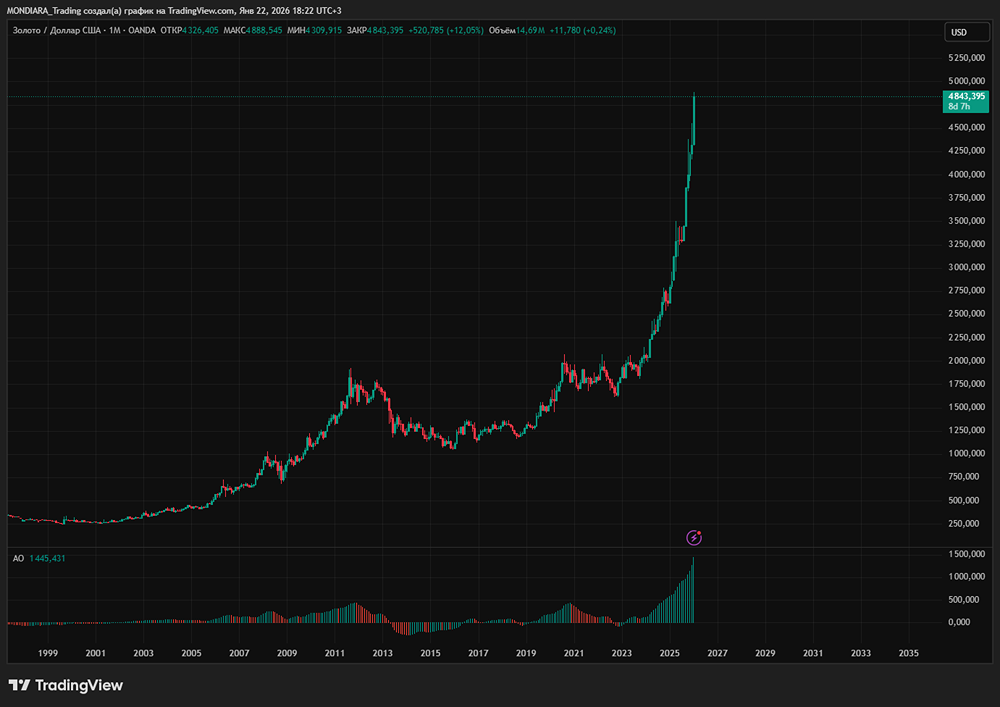This screenshot has width=1000, height=707.
Task: Click the symbol title Золото / Доллар США
Action: coord(57,30)
